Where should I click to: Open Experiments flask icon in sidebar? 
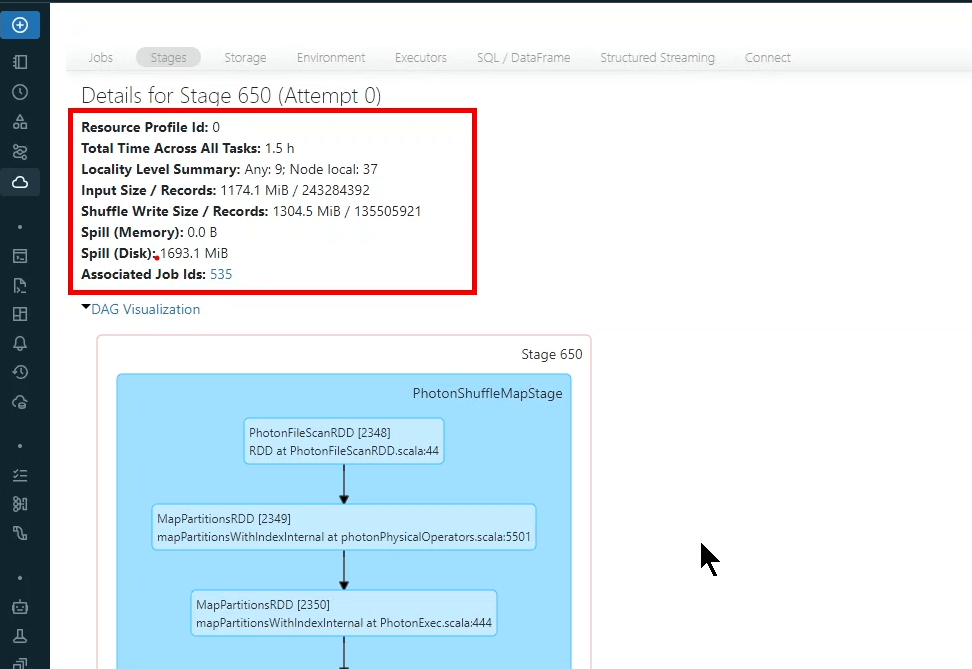pyautogui.click(x=20, y=635)
